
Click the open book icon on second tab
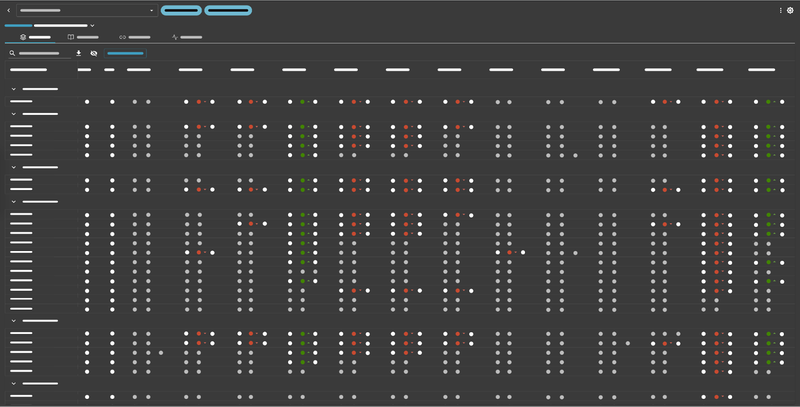pos(71,37)
